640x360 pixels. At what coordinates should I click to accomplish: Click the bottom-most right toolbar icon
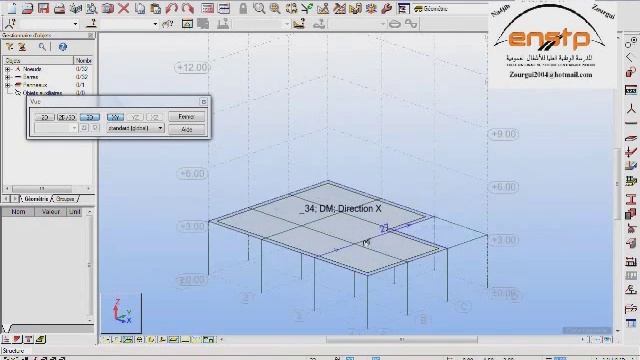pos(631,323)
